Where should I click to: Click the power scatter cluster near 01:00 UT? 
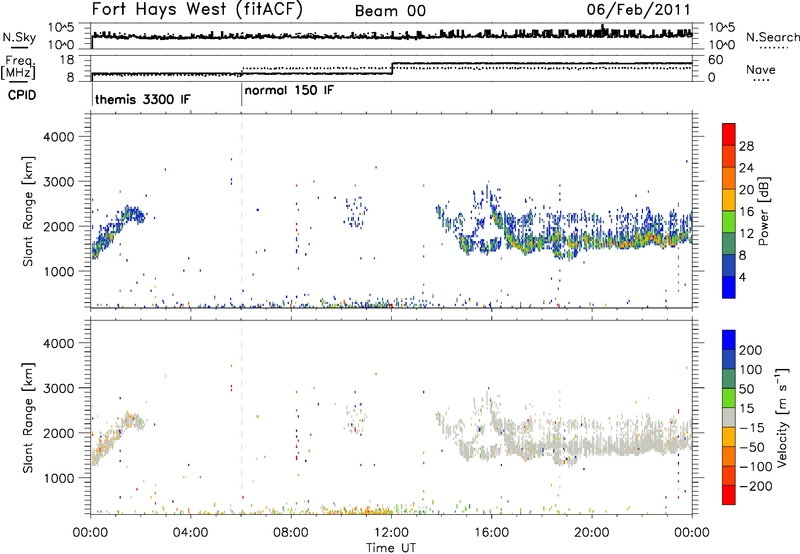117,231
